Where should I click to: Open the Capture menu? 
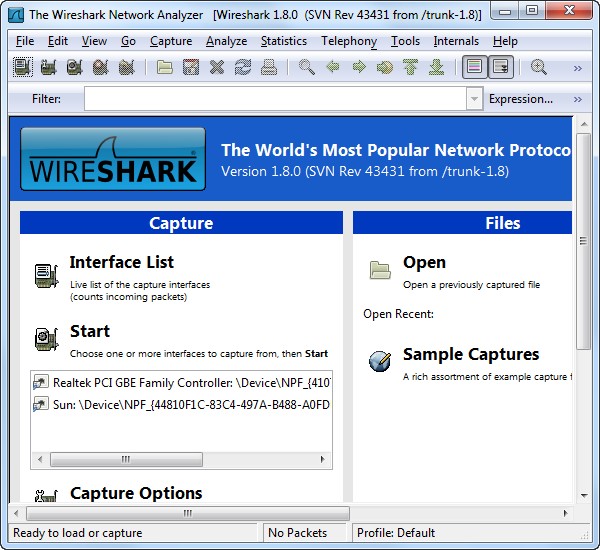click(x=171, y=41)
